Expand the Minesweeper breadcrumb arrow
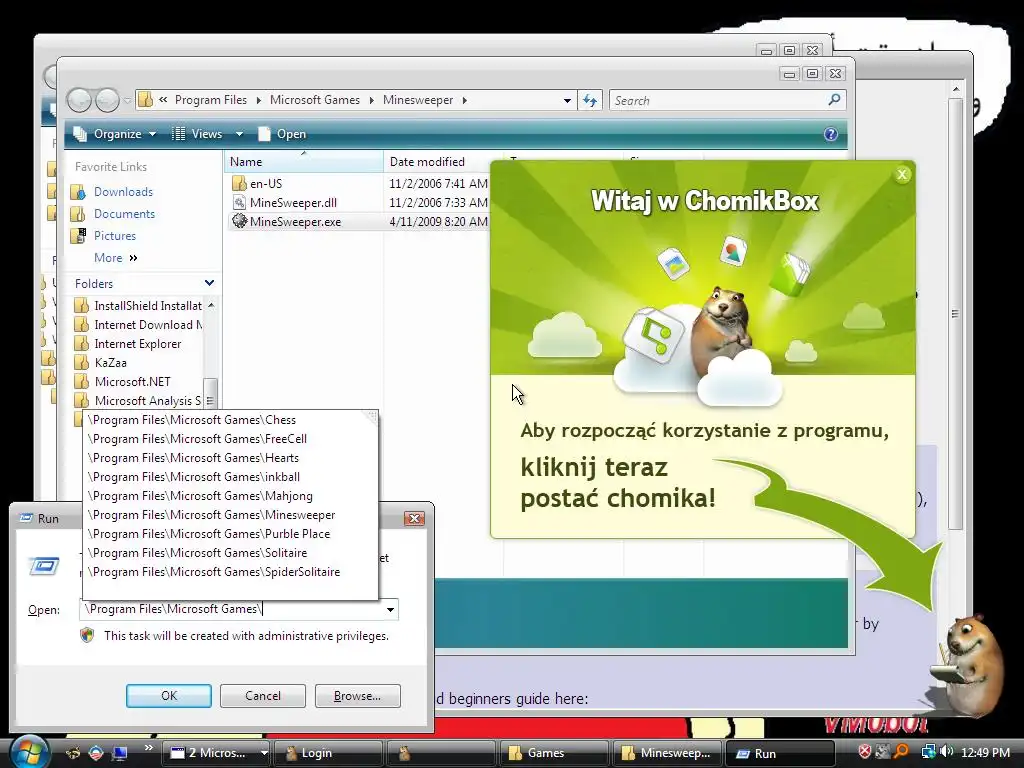 (464, 101)
